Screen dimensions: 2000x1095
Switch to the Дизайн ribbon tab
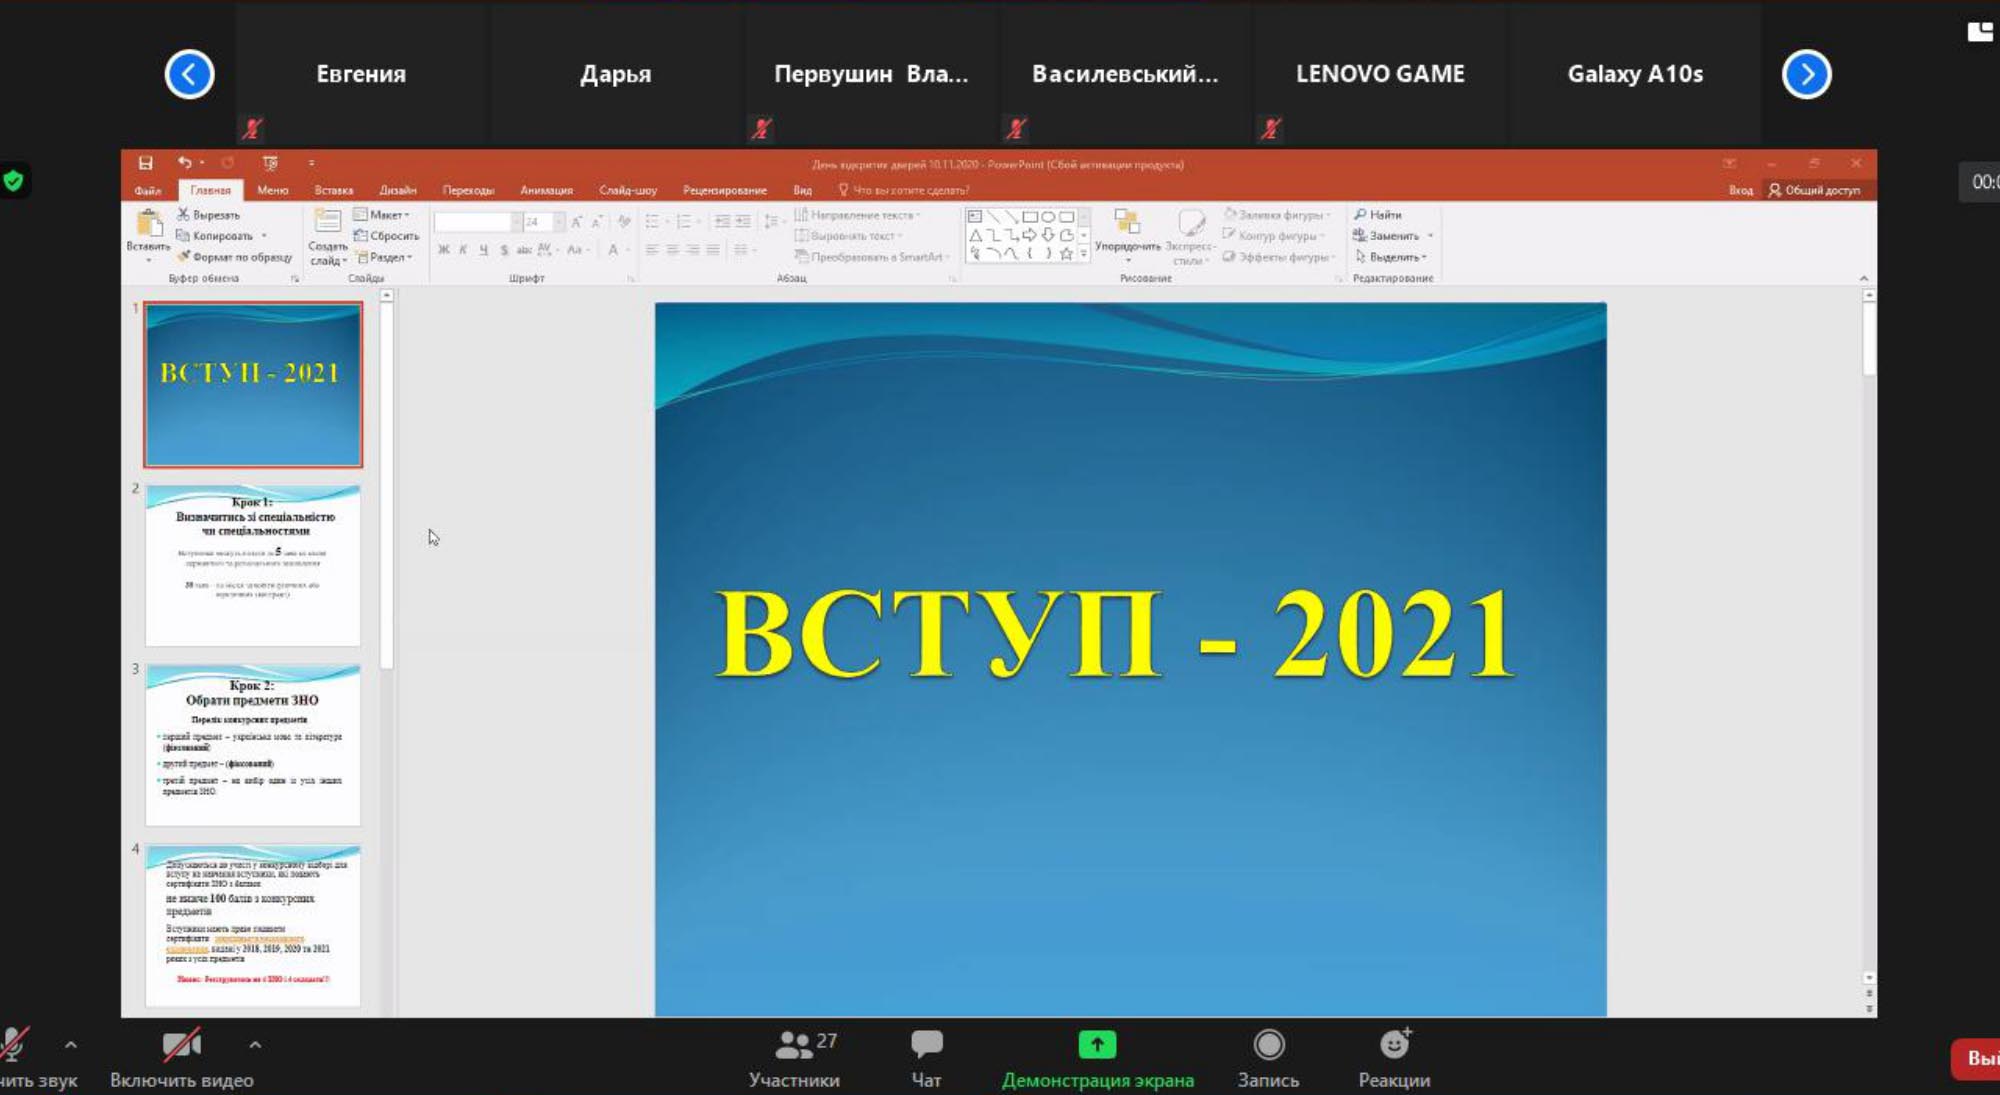(397, 190)
